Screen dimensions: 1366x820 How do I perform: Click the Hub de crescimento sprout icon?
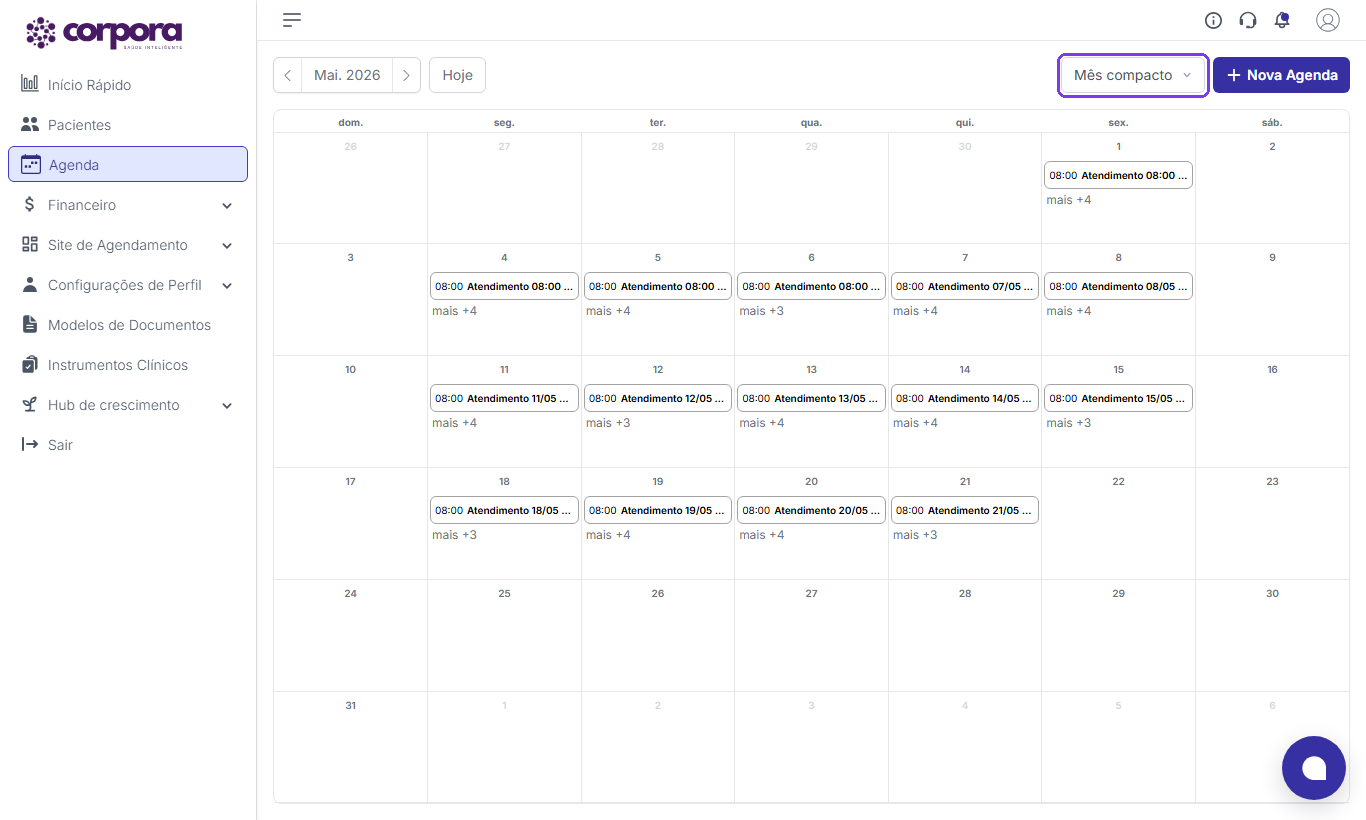[x=30, y=405]
